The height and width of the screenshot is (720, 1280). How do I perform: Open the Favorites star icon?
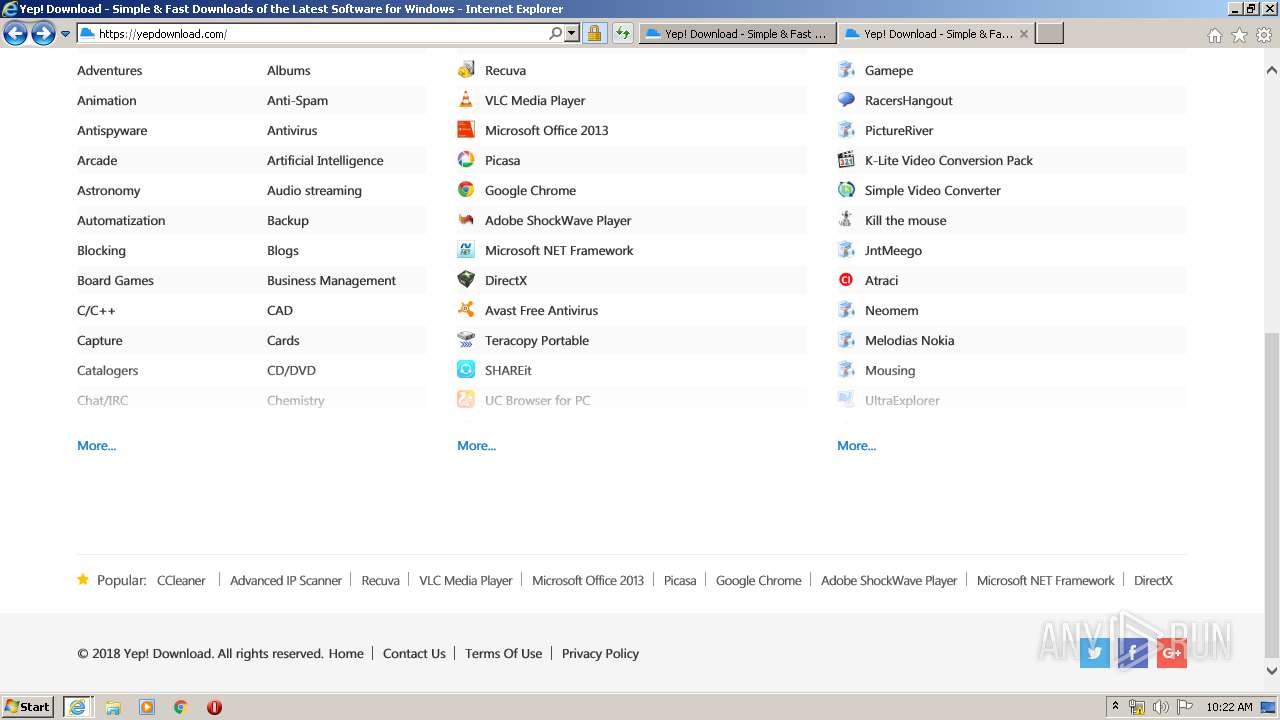(x=1239, y=35)
